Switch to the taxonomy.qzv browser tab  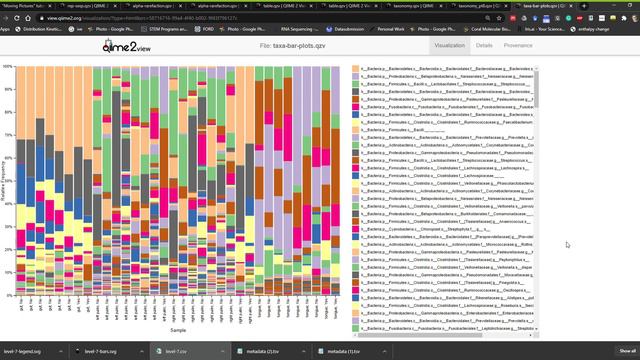coord(414,6)
